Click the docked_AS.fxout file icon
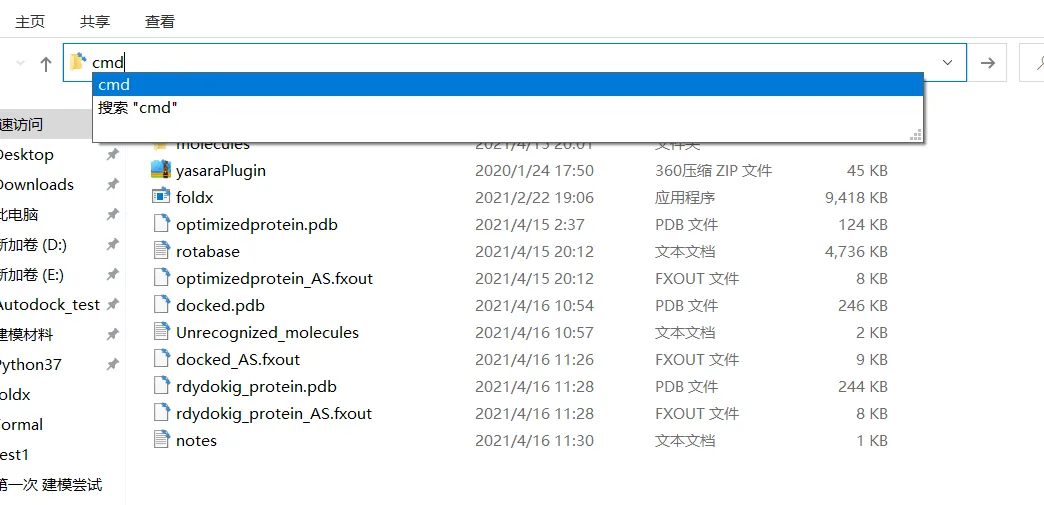 161,358
